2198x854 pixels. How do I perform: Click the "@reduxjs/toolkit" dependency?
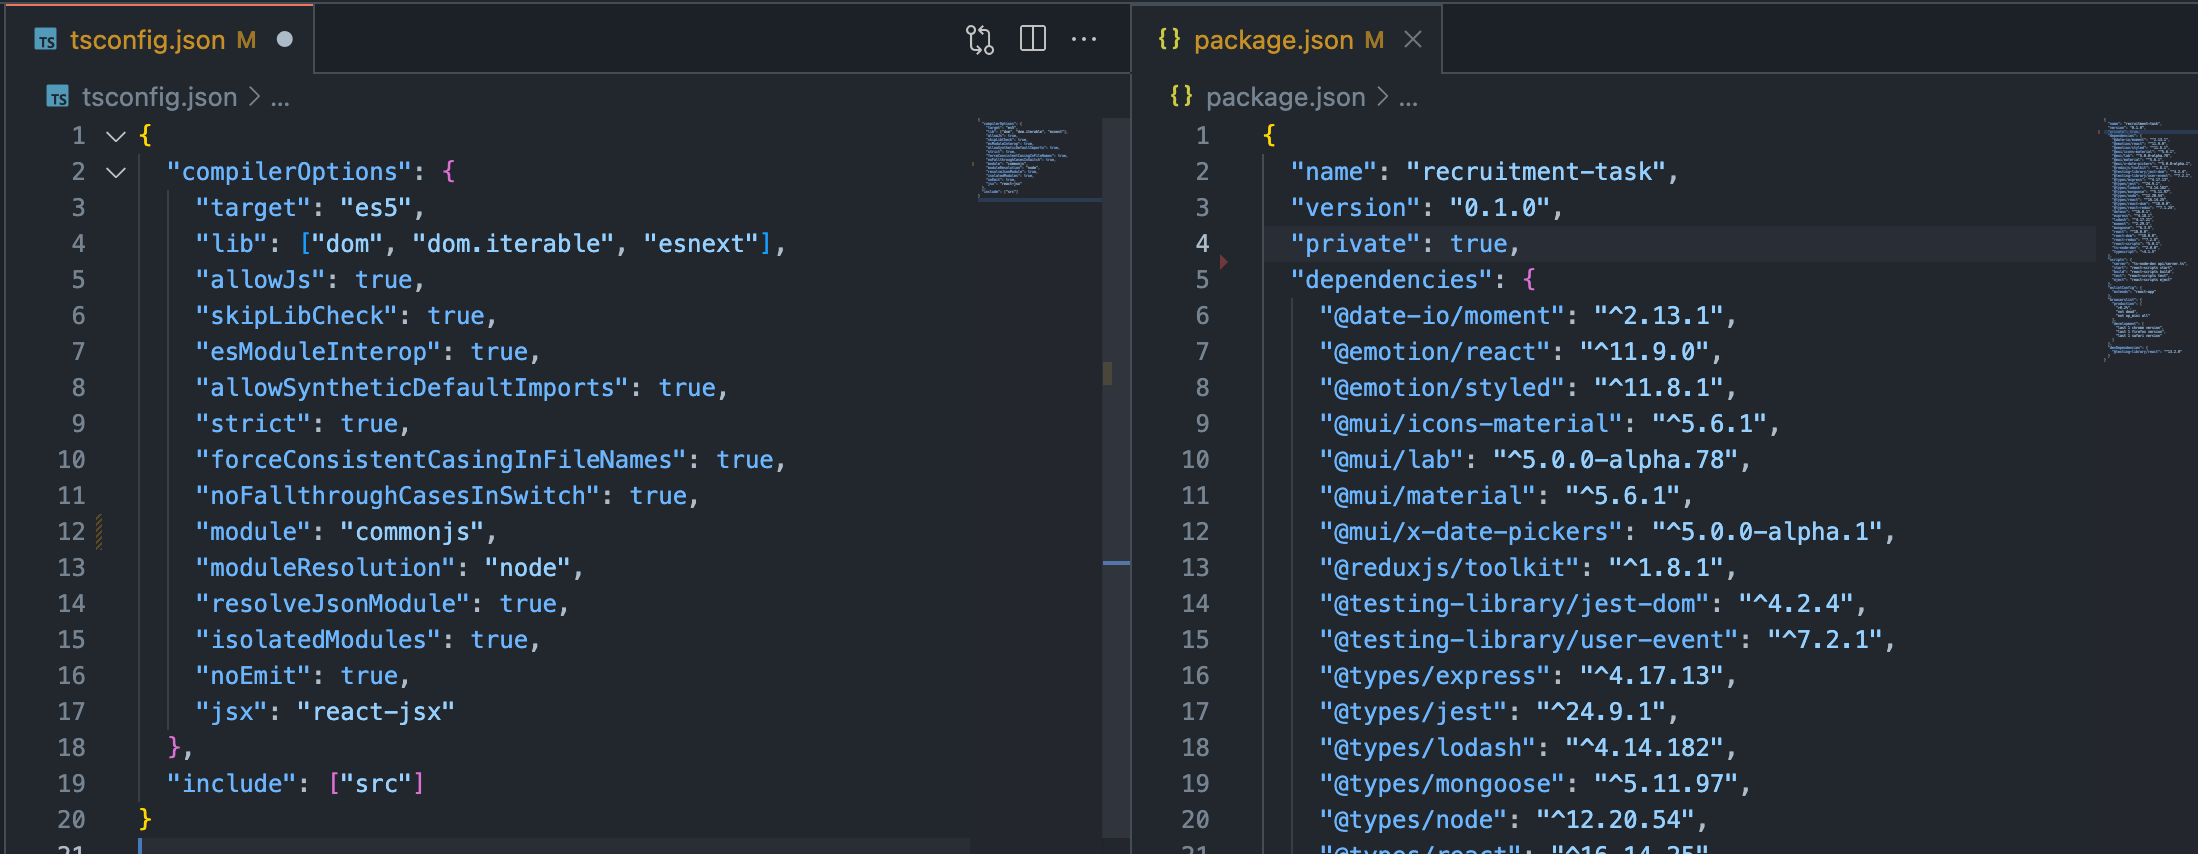1449,568
